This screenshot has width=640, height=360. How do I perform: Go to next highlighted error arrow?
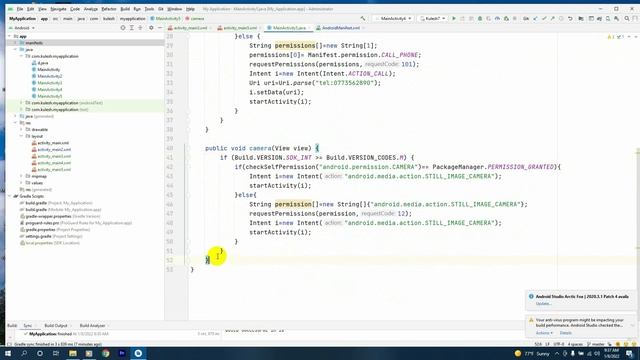[x=635, y=37]
